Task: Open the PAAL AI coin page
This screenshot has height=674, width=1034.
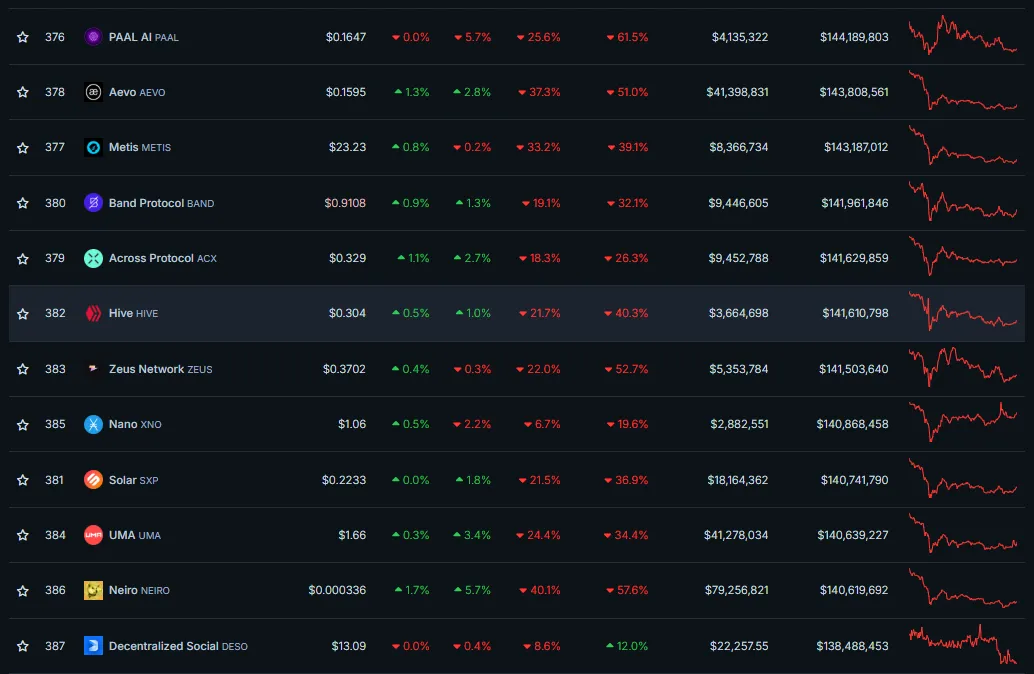Action: click(144, 37)
